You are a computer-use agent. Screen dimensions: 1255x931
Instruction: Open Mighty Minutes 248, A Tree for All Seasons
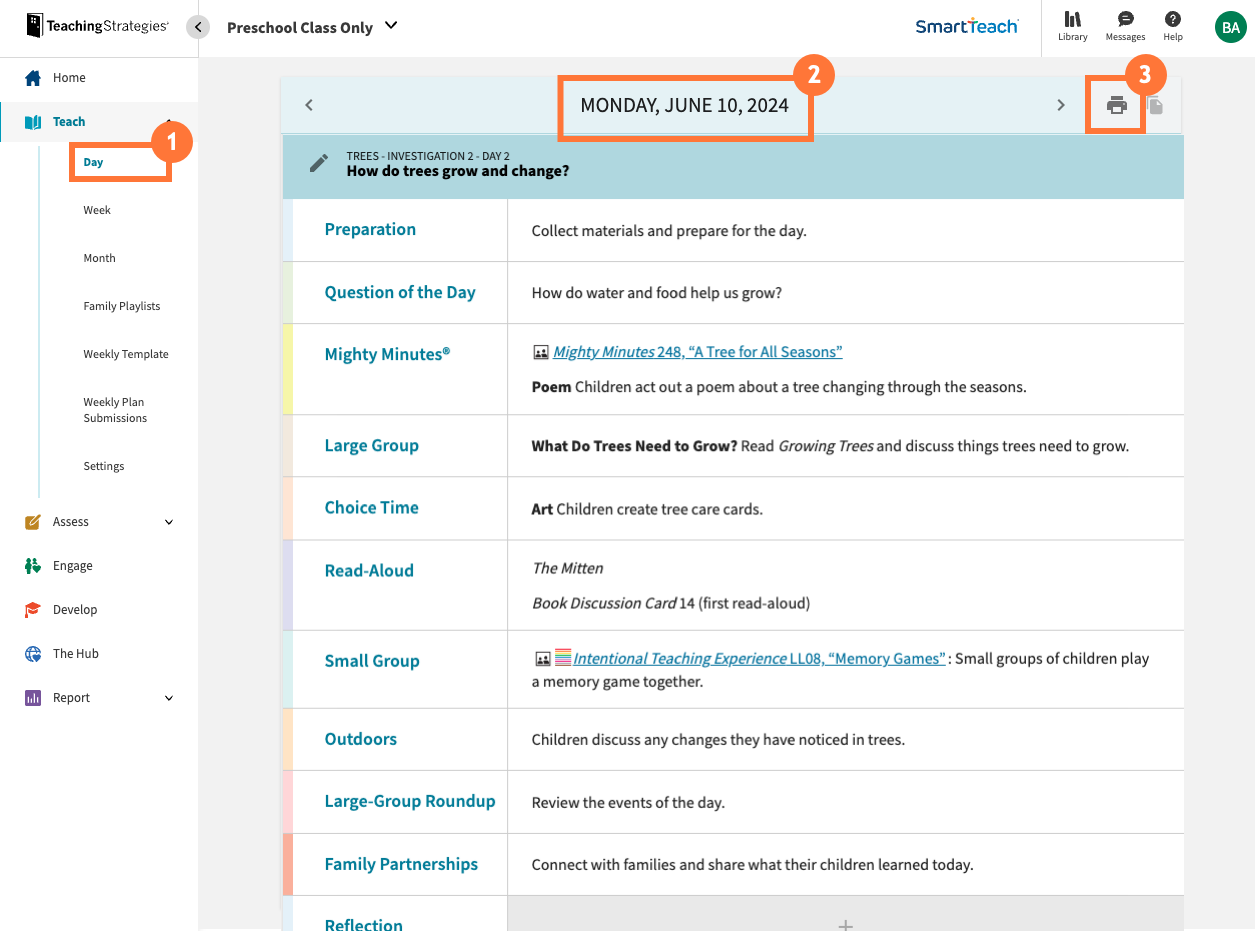699,351
